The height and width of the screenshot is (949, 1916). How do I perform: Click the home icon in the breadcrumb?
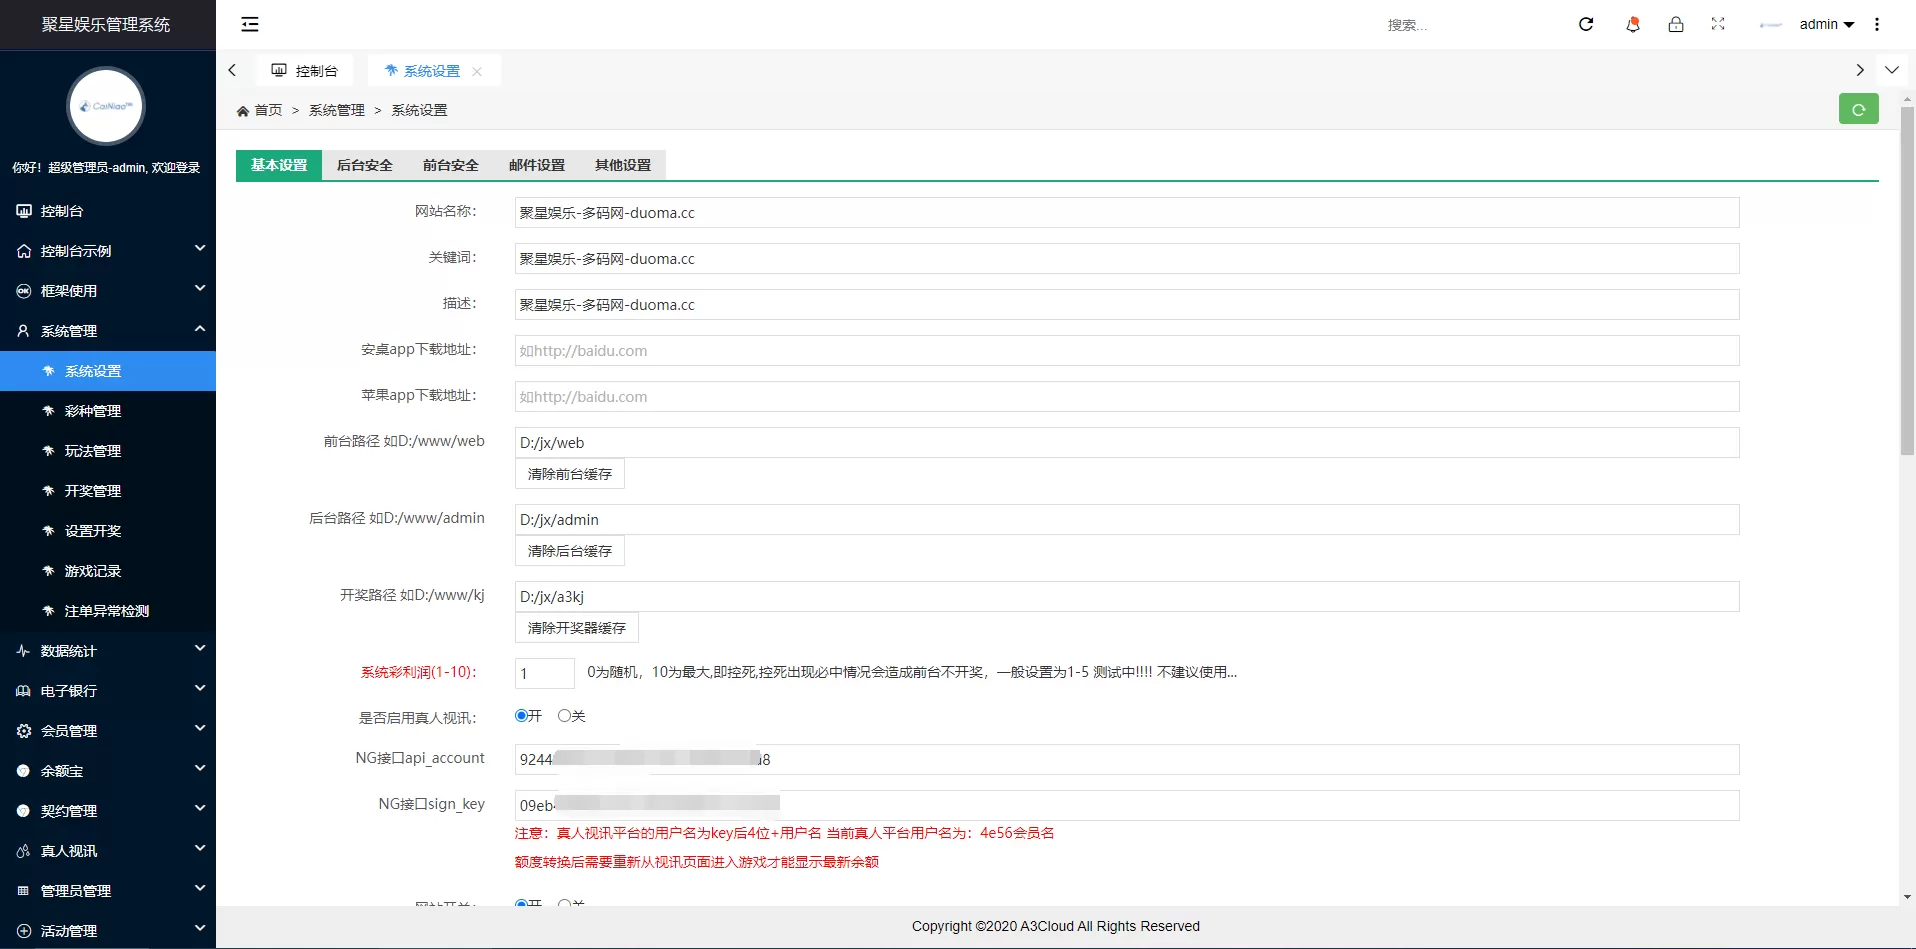pos(243,110)
